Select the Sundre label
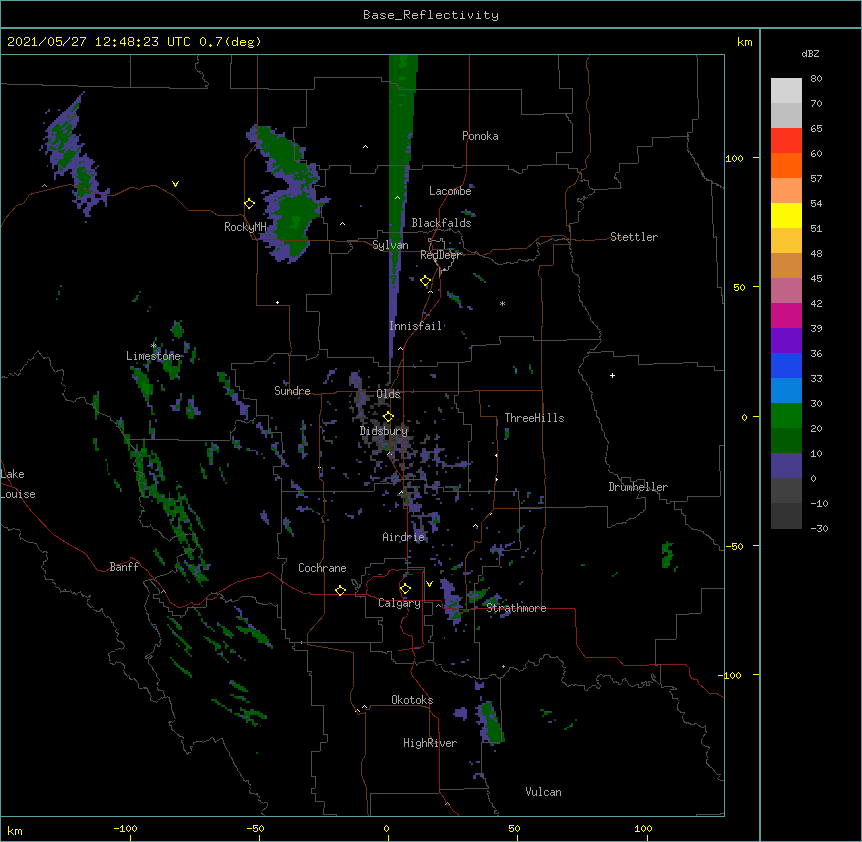Screen dimensions: 862x842 [292, 391]
